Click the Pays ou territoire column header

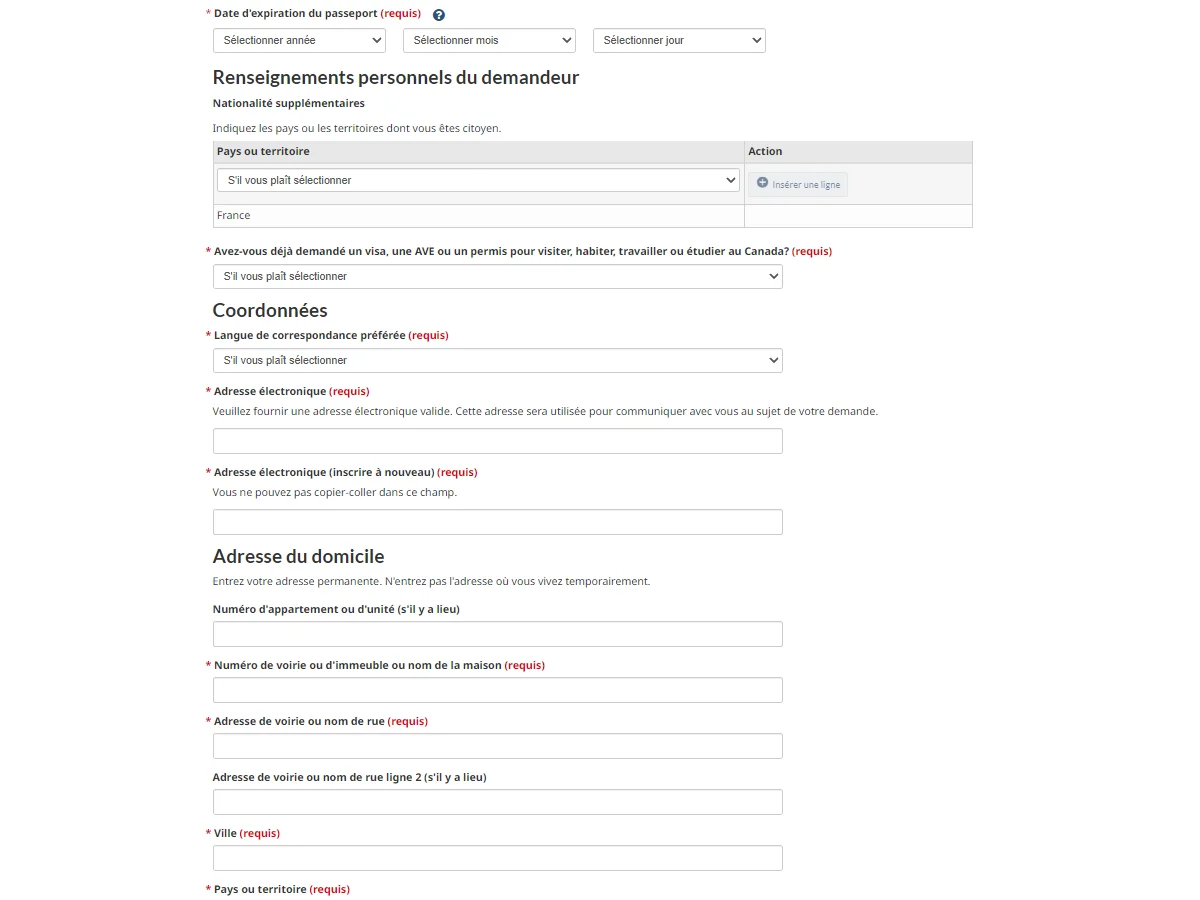pyautogui.click(x=260, y=151)
